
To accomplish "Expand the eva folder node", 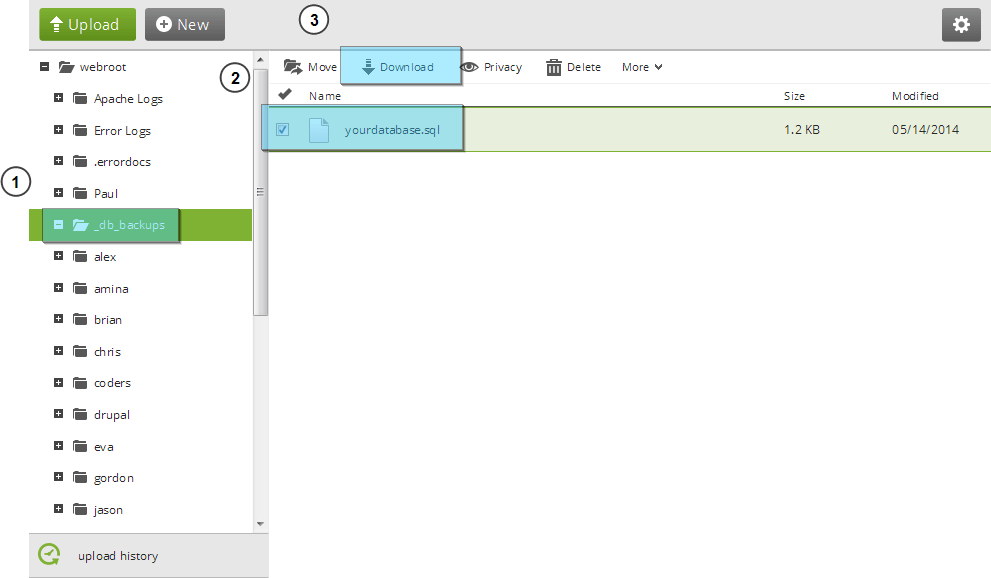I will coord(58,446).
